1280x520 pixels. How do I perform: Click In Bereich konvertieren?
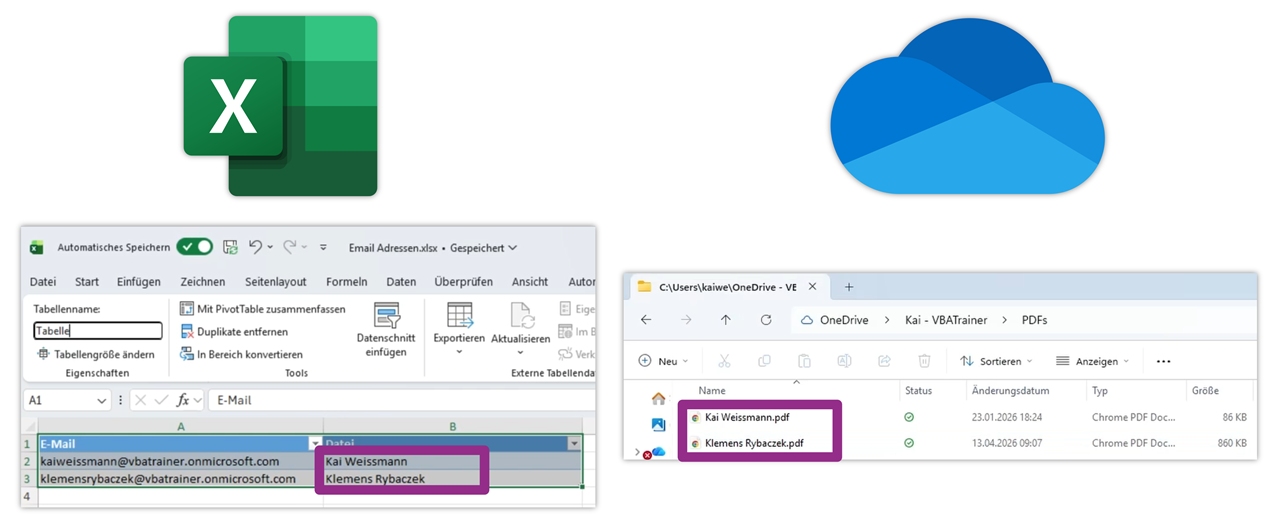[241, 354]
